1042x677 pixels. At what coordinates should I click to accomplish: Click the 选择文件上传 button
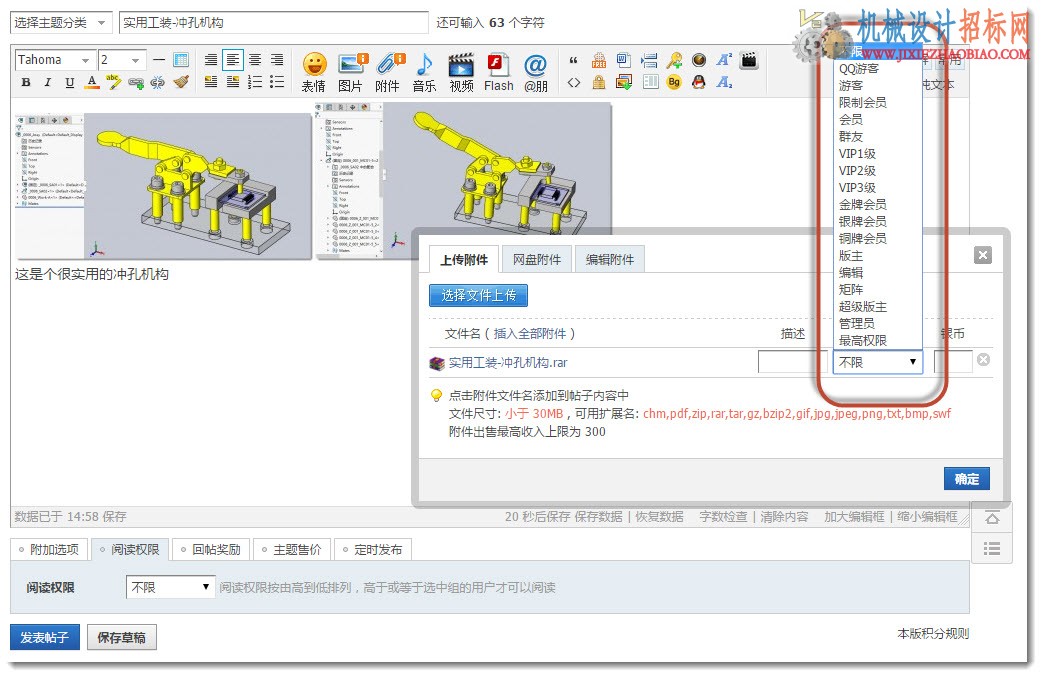click(x=478, y=295)
